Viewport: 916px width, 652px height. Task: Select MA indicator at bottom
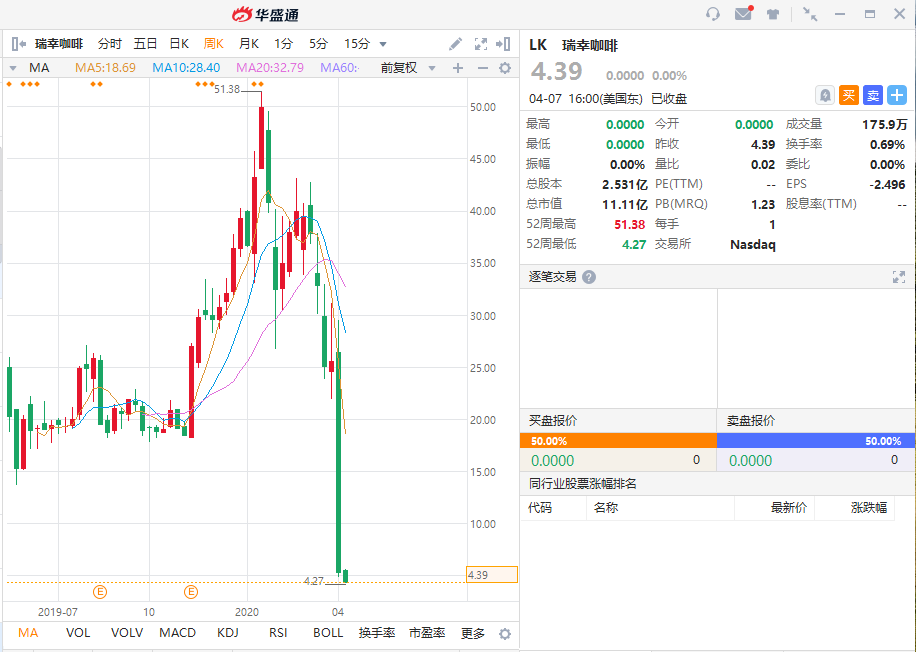[x=28, y=633]
